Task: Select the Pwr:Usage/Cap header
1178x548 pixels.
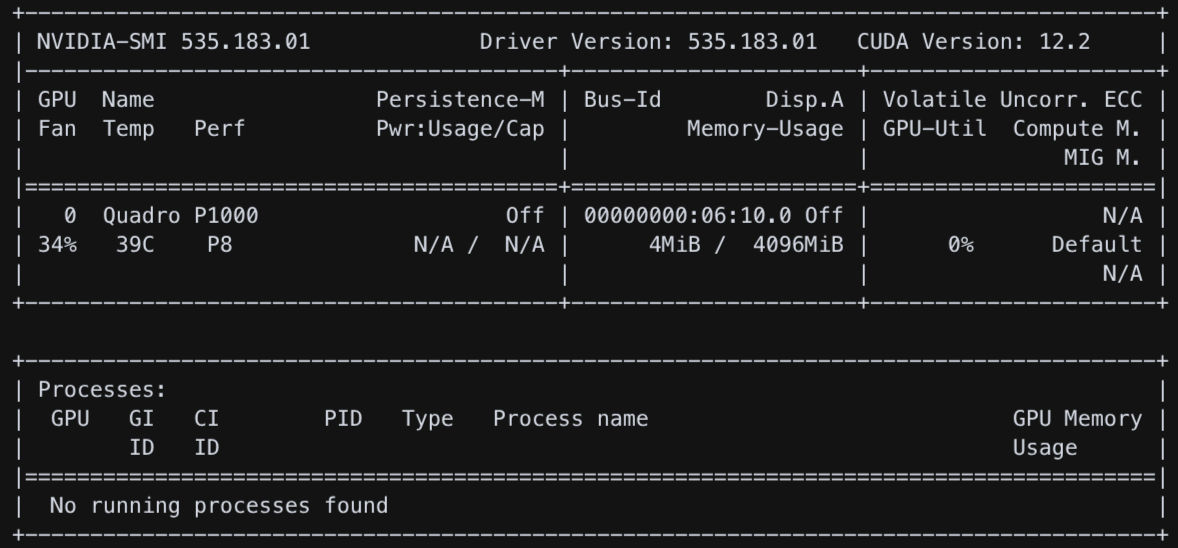Action: tap(461, 129)
